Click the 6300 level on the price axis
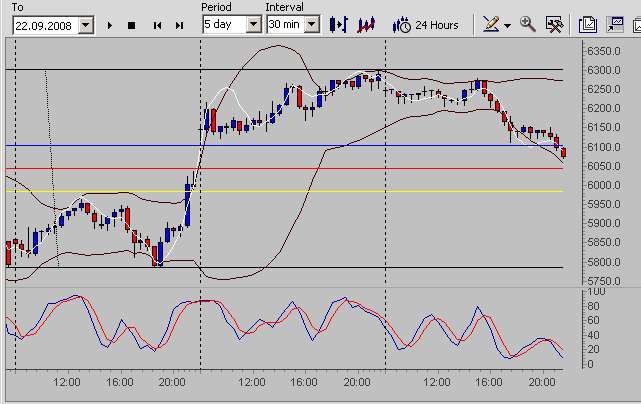Viewport: 641px width, 404px height. pos(604,70)
